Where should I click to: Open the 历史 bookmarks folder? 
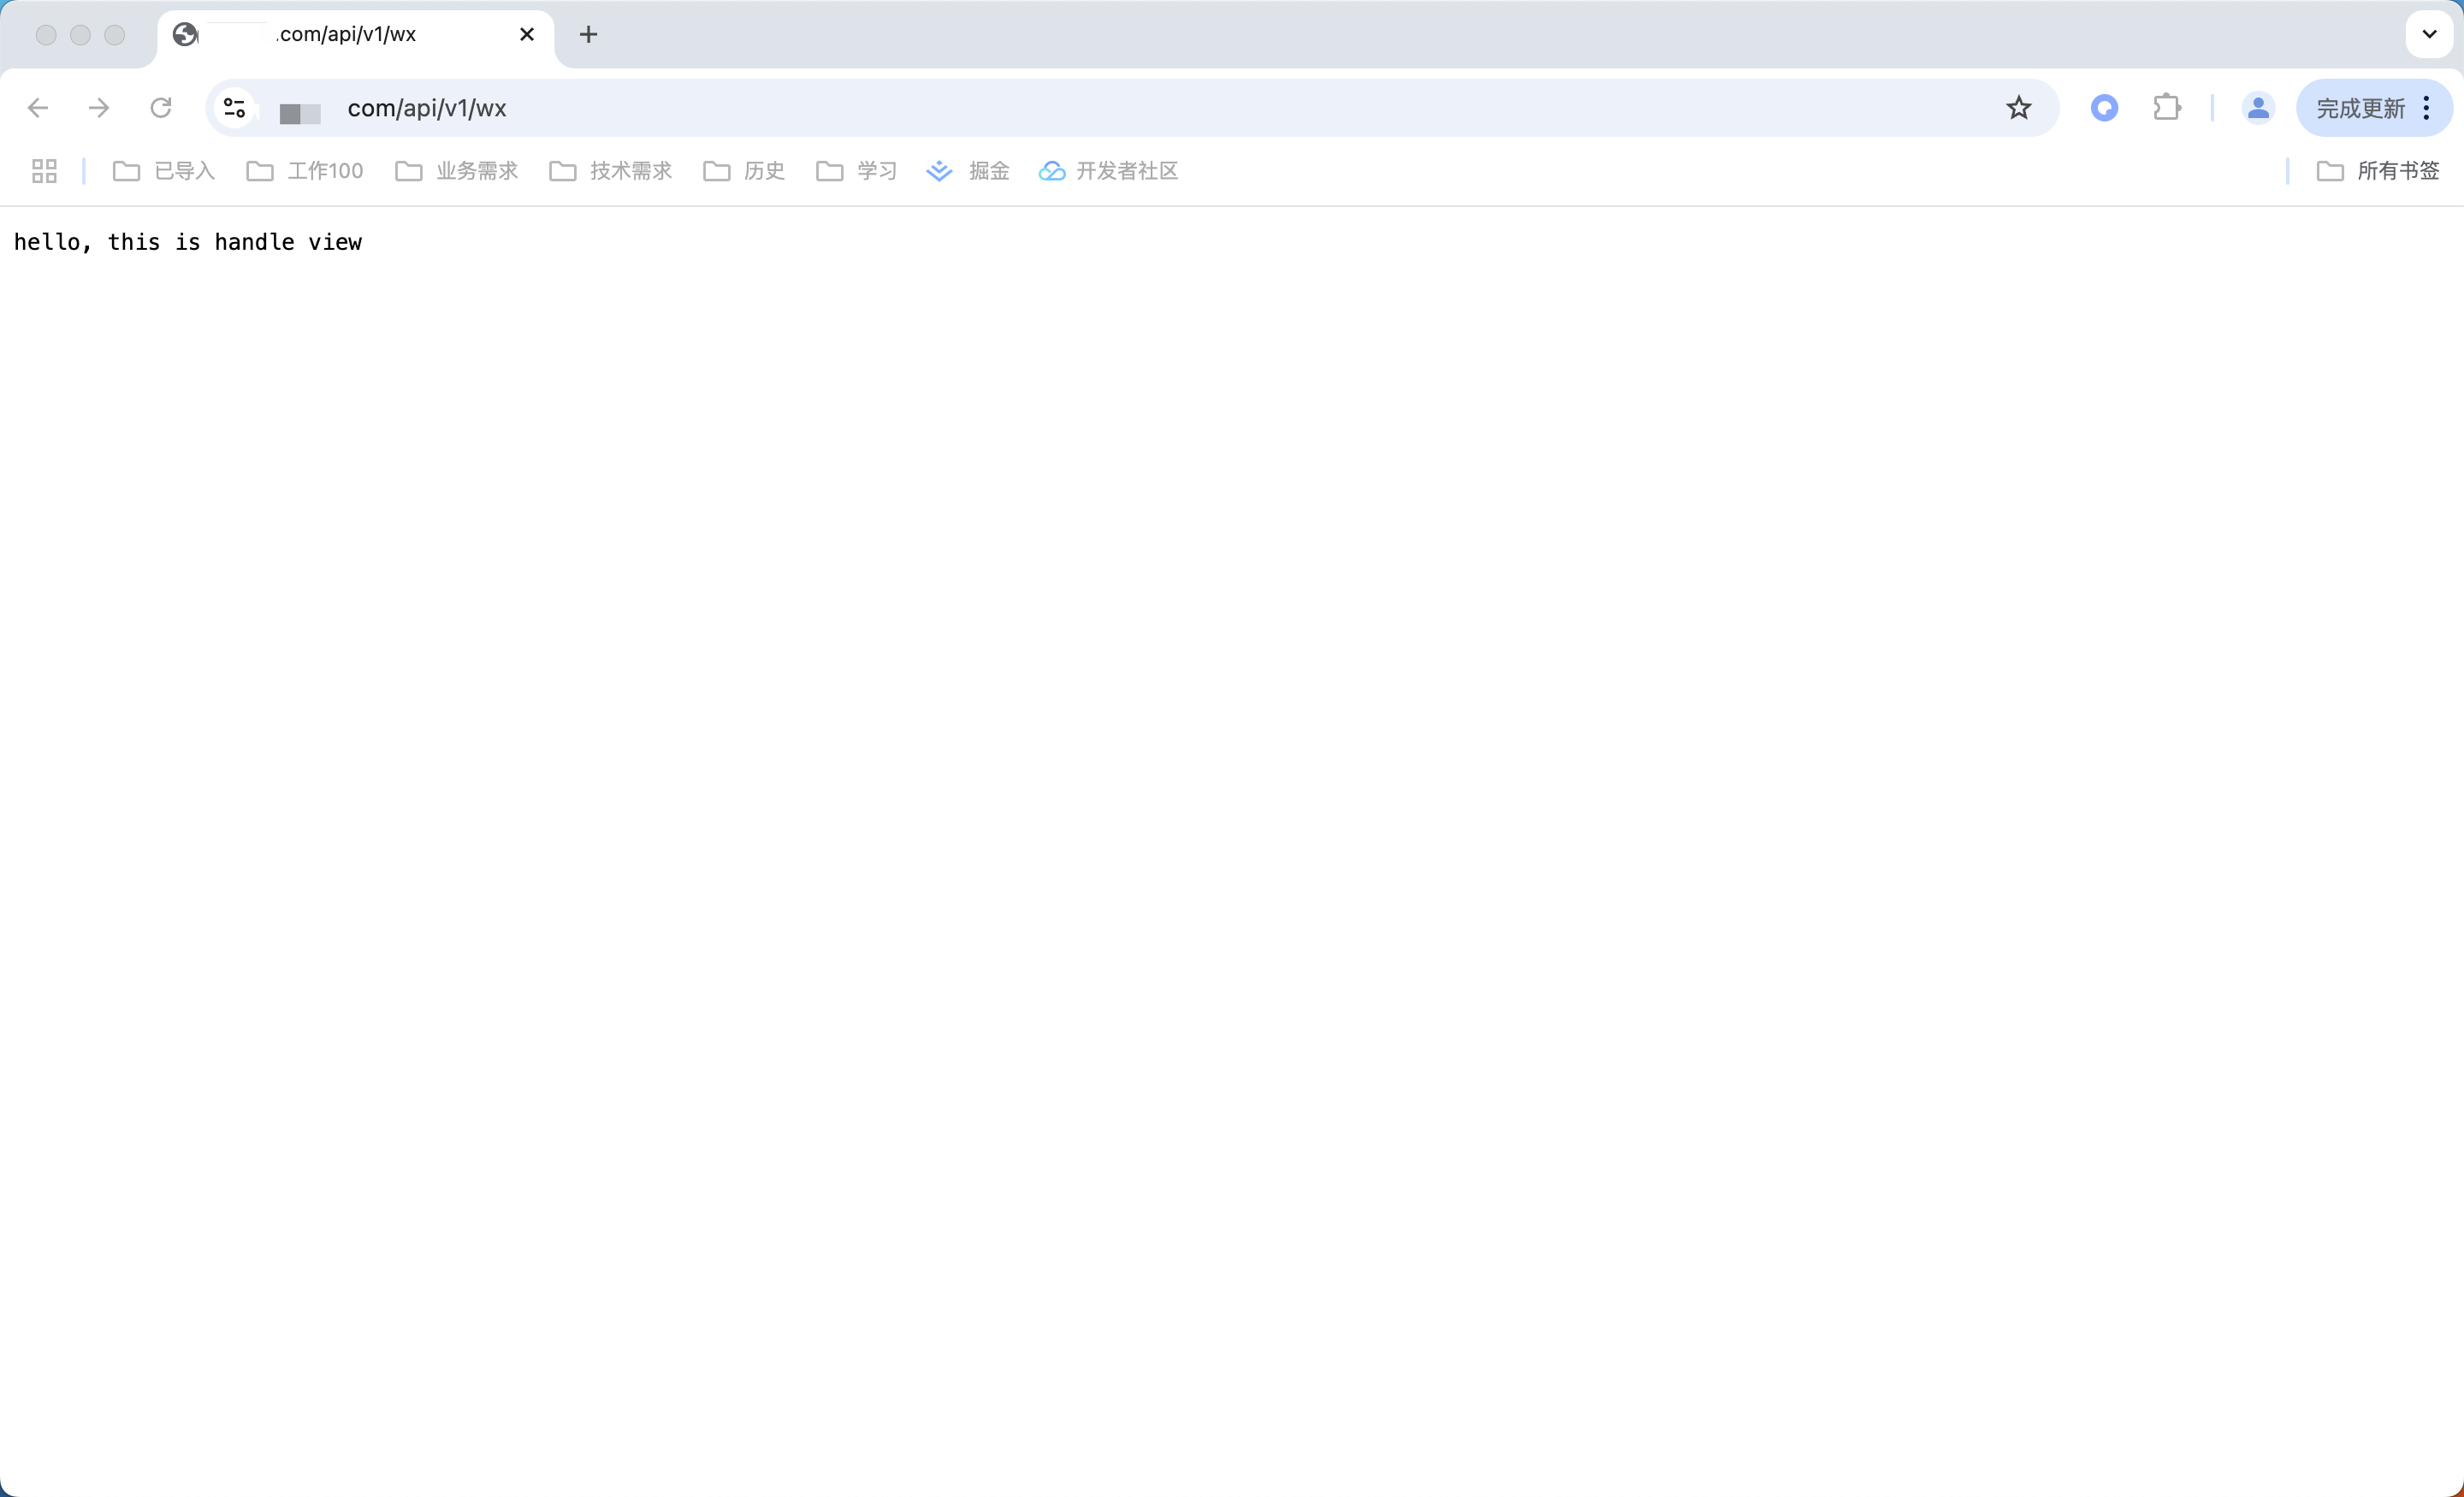click(x=744, y=171)
